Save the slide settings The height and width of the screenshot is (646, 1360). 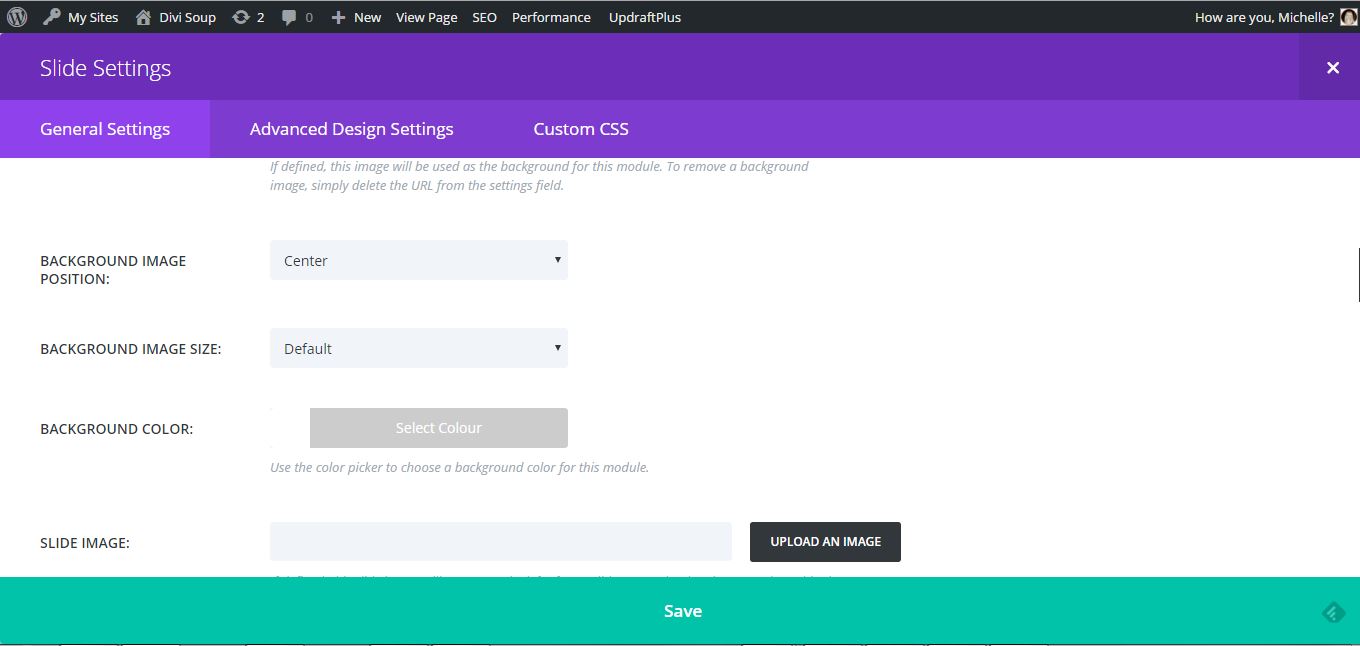(x=680, y=611)
